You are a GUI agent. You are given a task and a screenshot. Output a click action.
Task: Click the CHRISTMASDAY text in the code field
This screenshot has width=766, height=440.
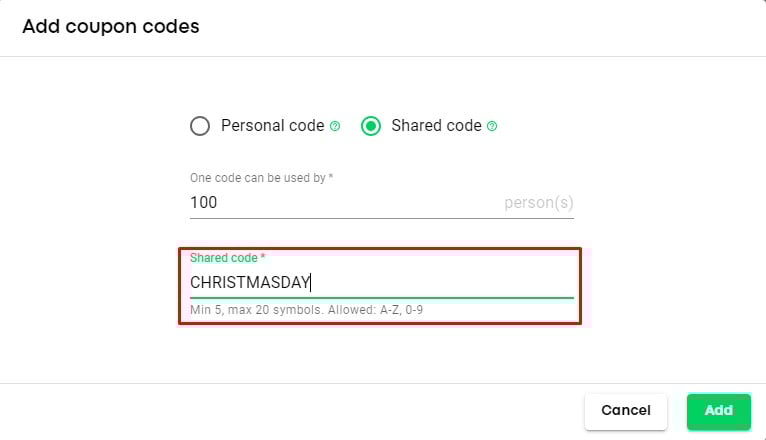[x=250, y=282]
